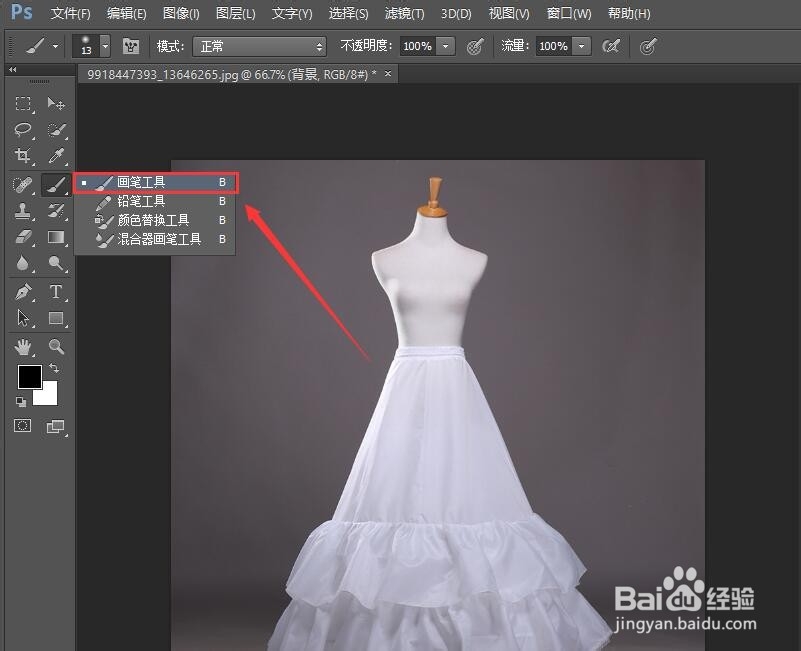Open the 文字(Y) menu
801x651 pixels.
point(292,13)
